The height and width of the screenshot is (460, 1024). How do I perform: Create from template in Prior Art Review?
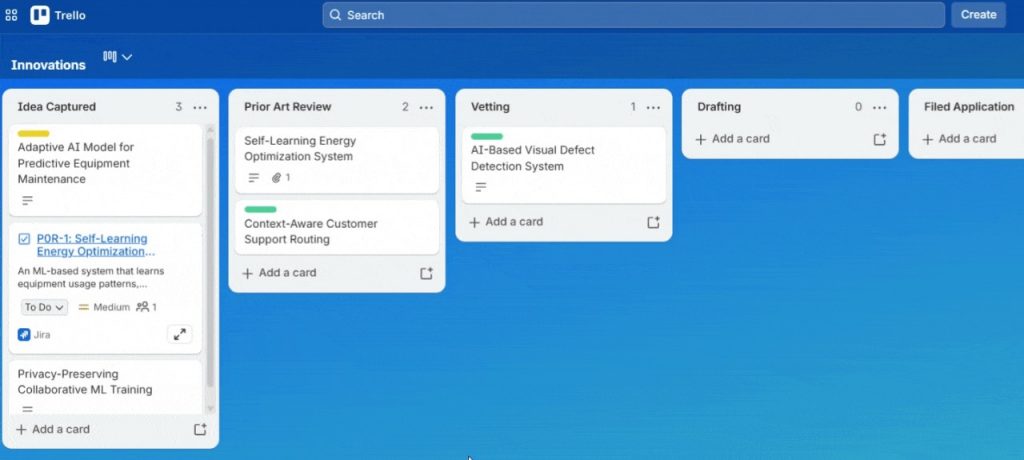coord(426,273)
